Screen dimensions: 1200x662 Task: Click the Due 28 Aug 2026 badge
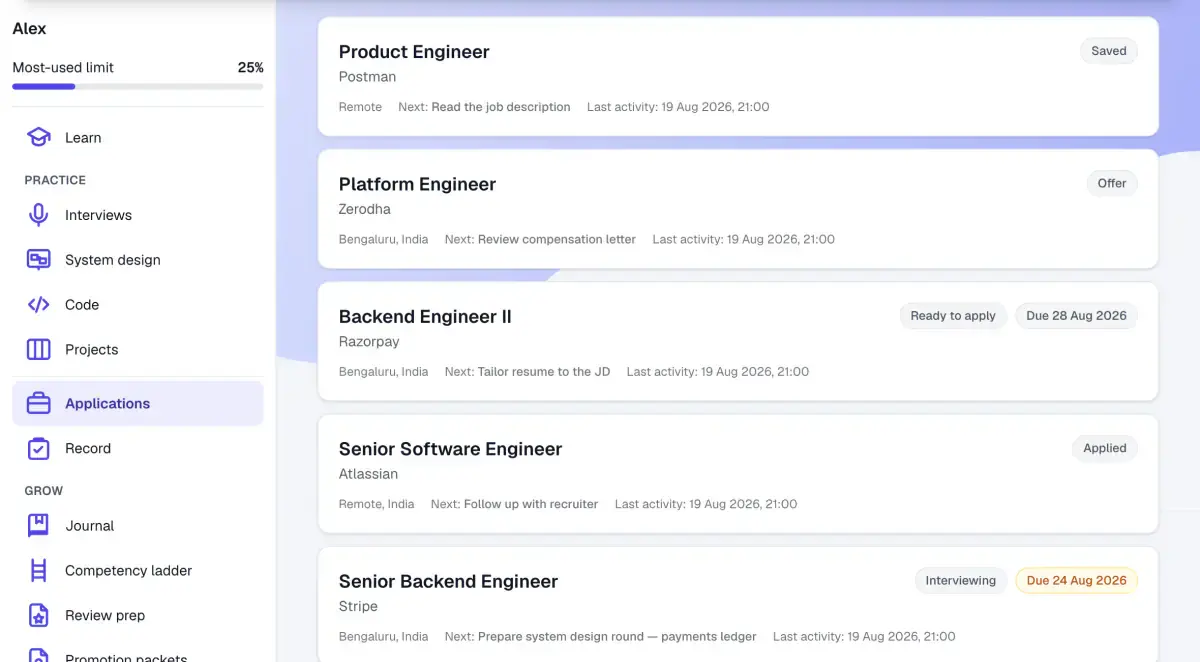tap(1076, 316)
